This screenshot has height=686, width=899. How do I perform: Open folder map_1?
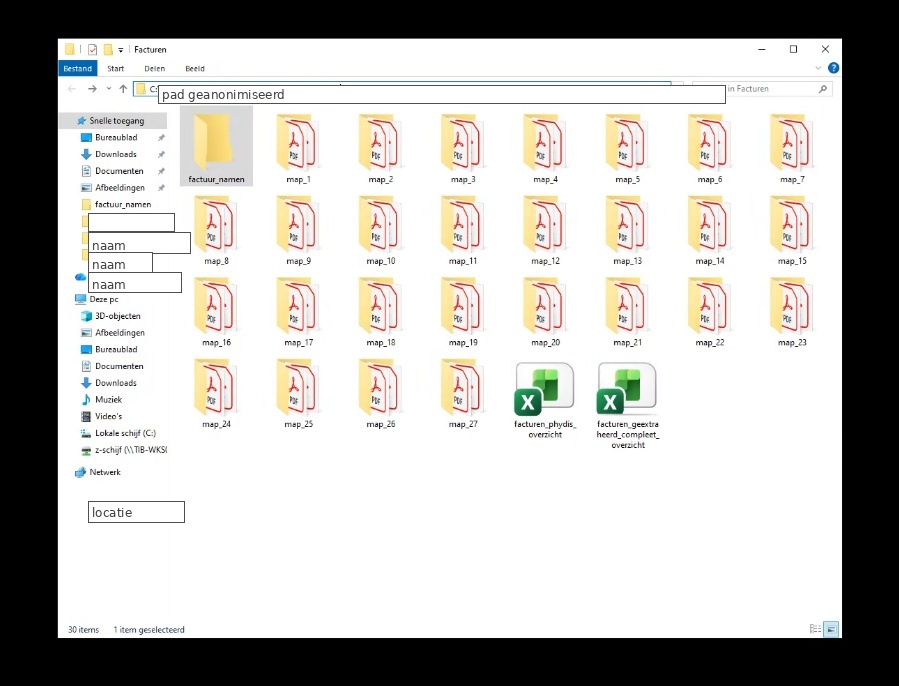coord(298,148)
